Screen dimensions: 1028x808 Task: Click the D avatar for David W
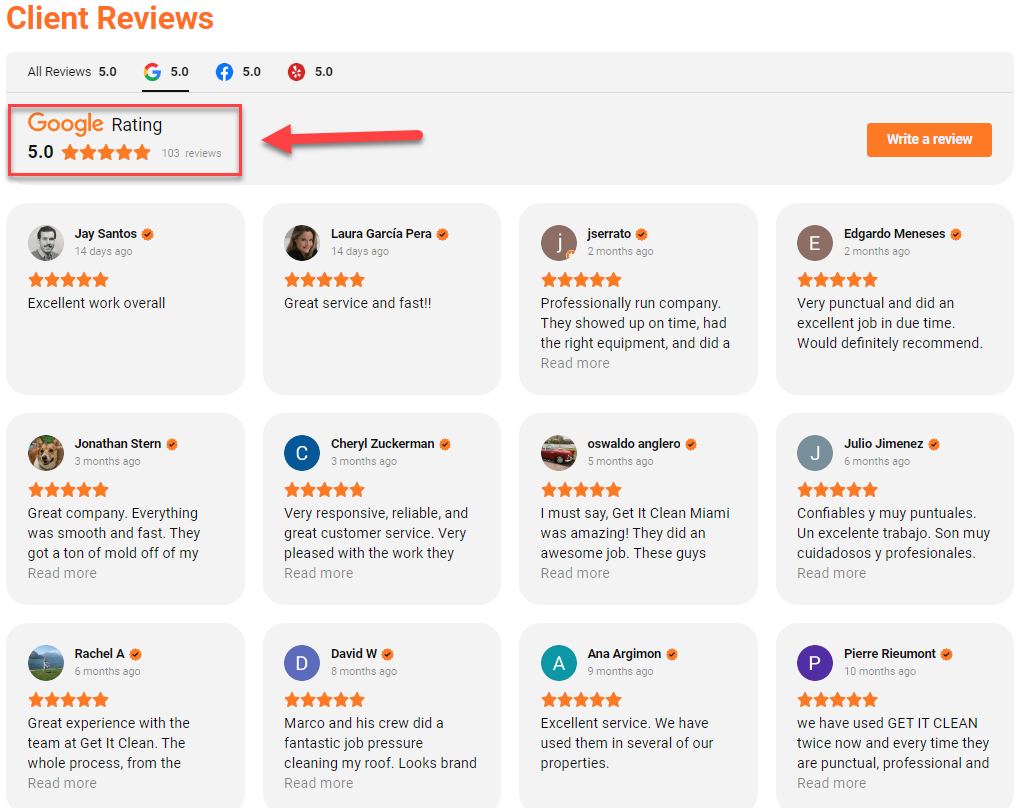(302, 662)
